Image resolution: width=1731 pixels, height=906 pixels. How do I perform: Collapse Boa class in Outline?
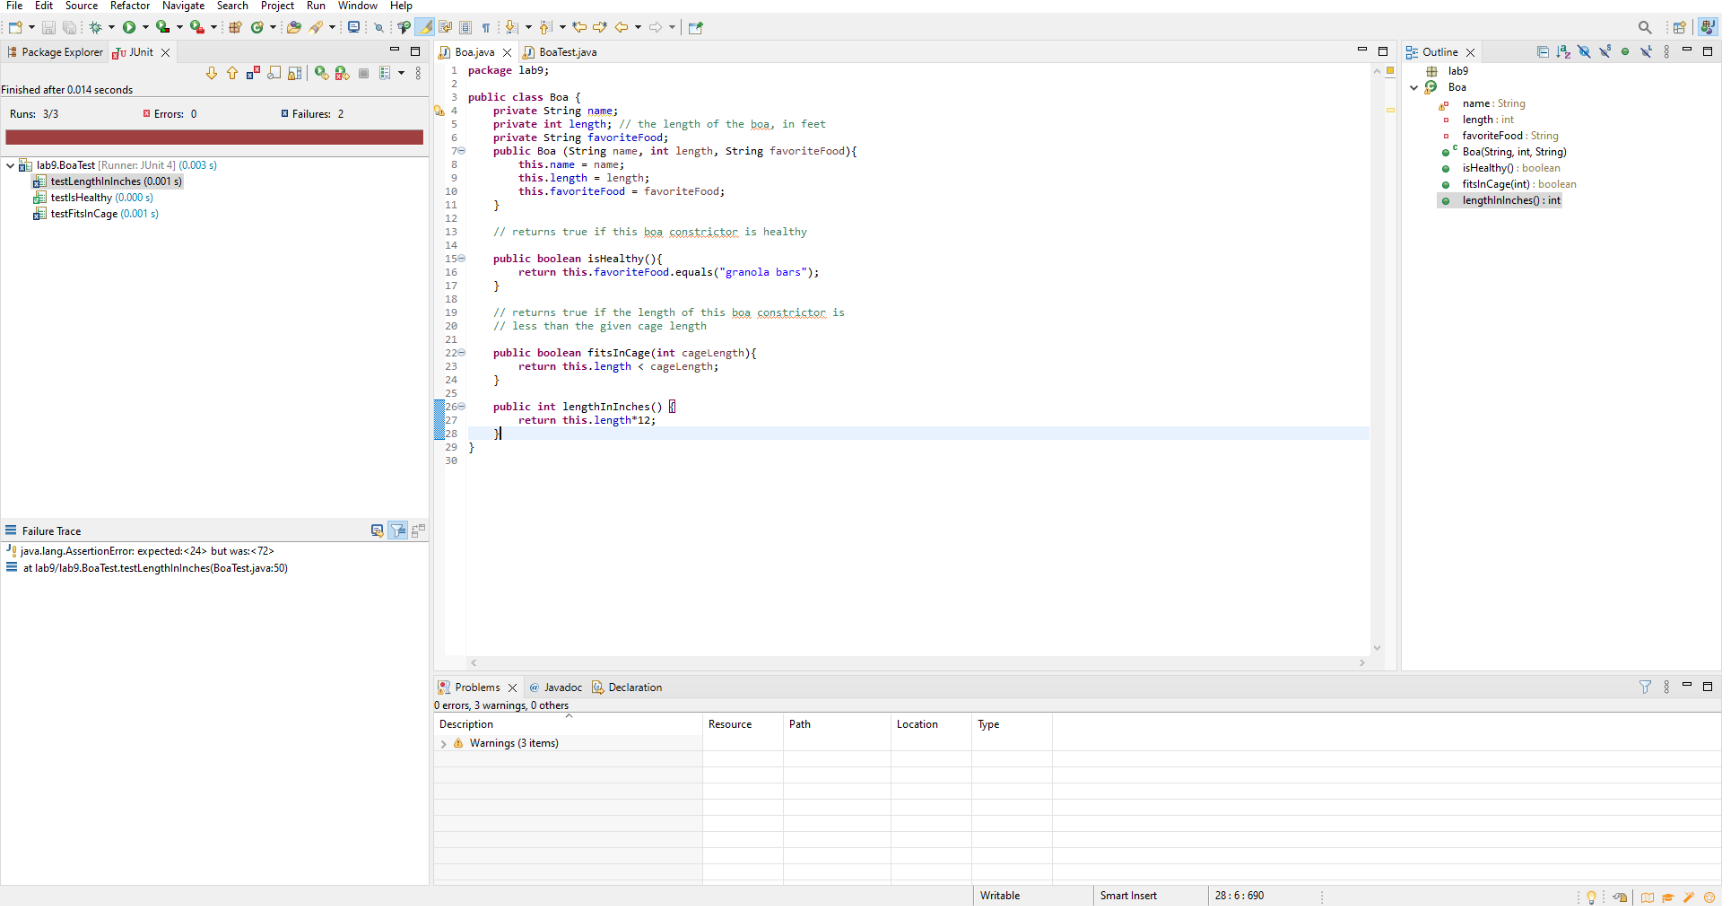pyautogui.click(x=1414, y=87)
